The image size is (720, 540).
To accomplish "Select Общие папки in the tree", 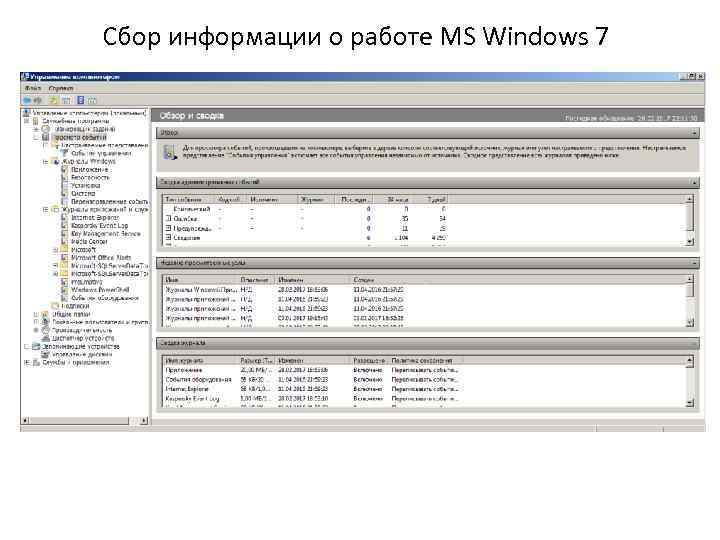I will 71,314.
